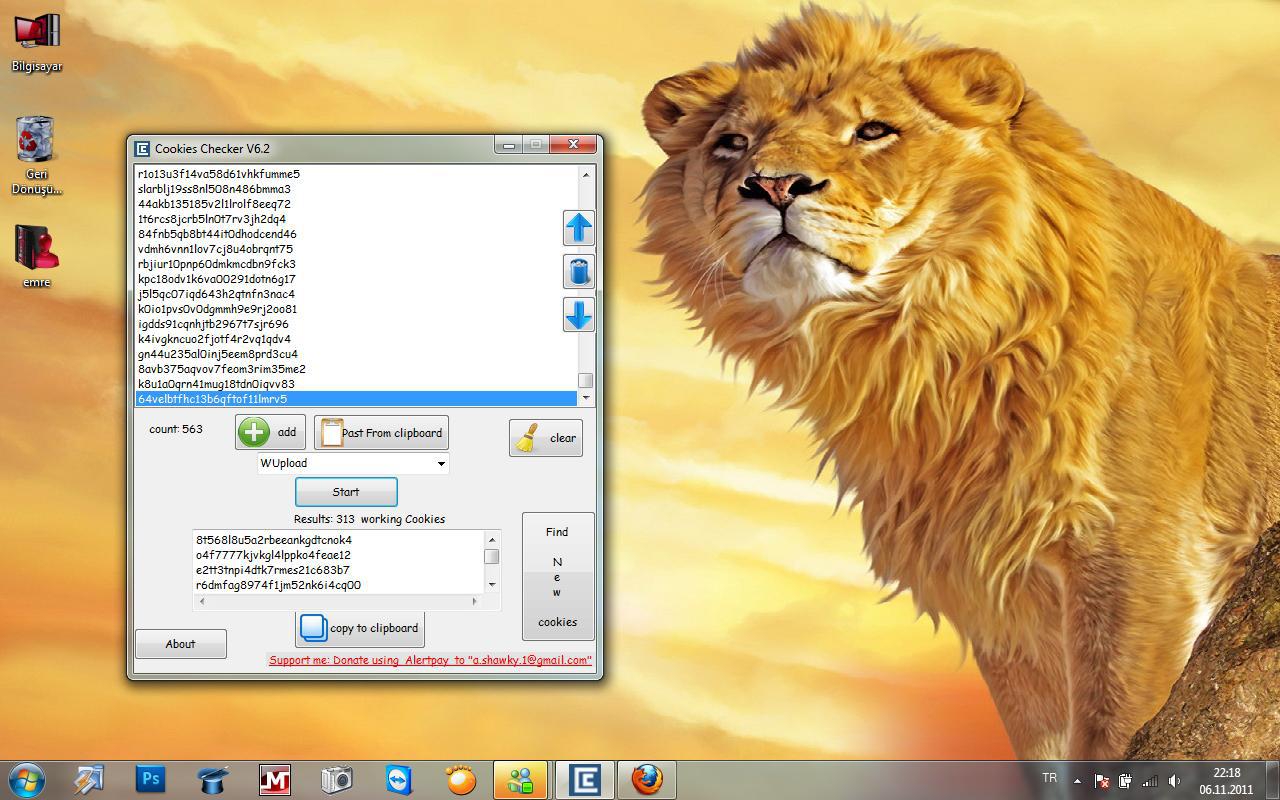Click Find New cookies button

coord(558,576)
